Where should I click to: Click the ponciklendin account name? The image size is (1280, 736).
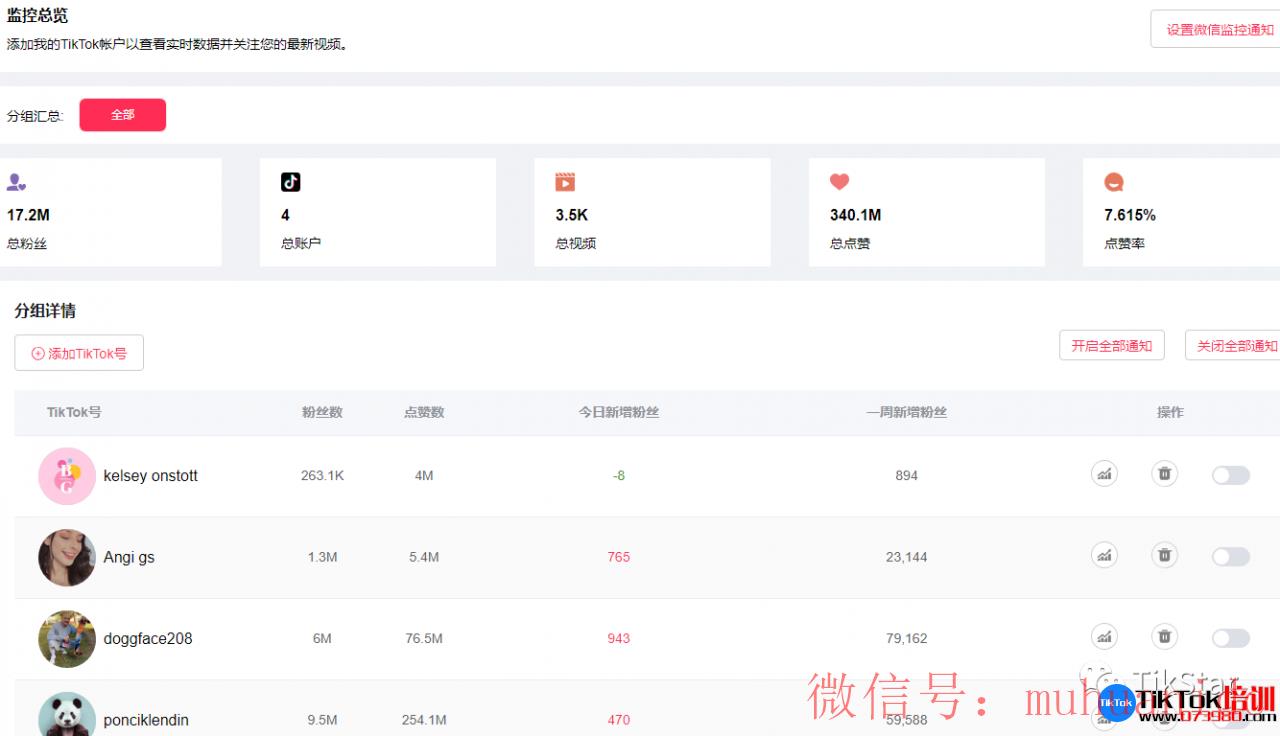[x=146, y=720]
